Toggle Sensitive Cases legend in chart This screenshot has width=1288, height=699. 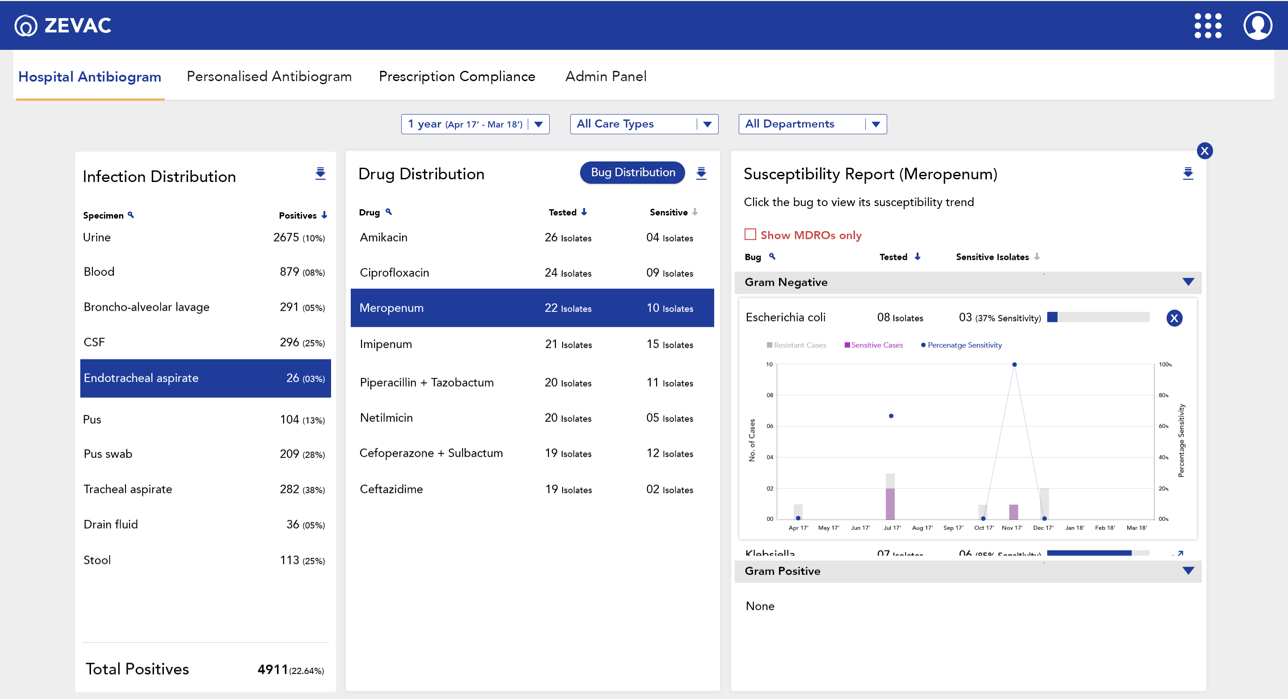[x=873, y=345]
